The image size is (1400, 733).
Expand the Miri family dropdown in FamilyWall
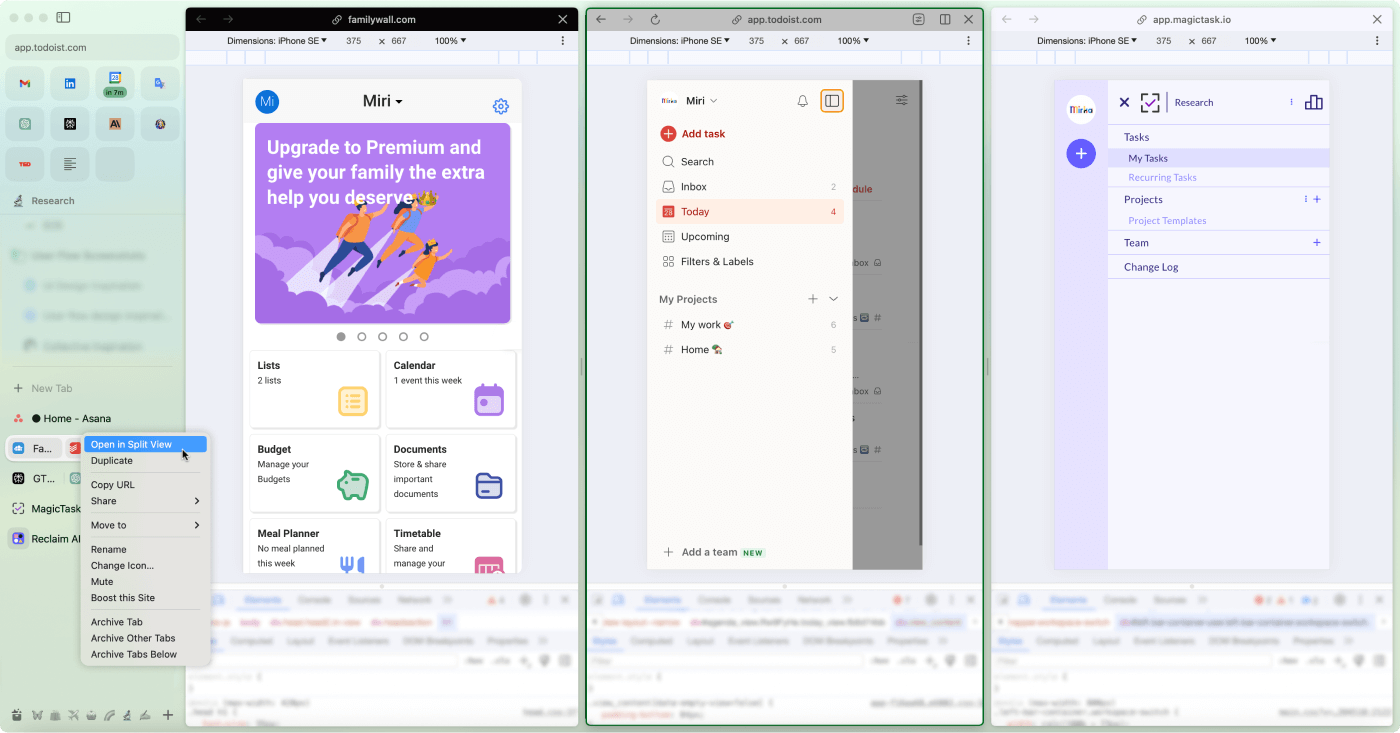tap(383, 101)
